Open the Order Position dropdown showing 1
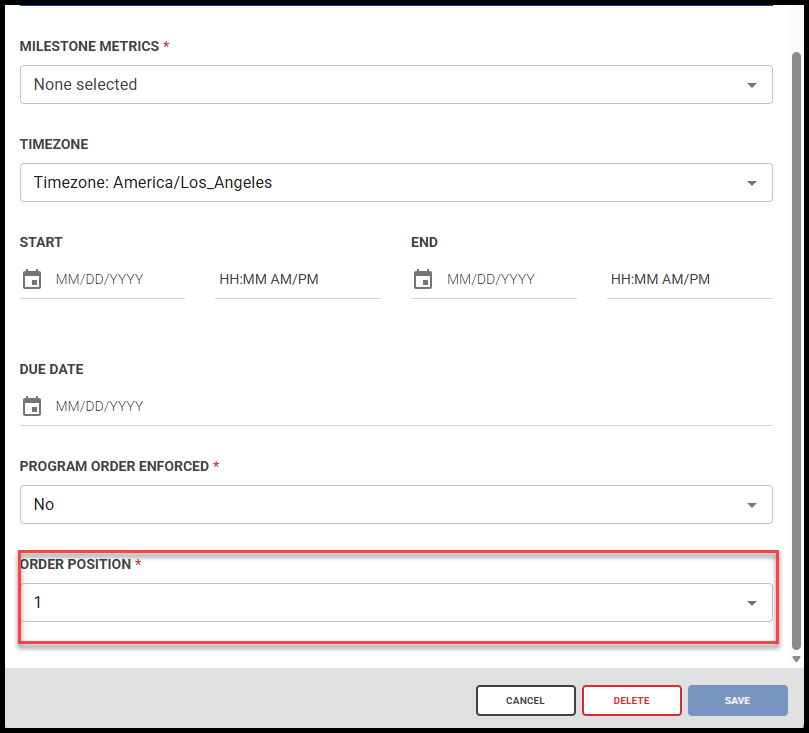809x733 pixels. 380,603
